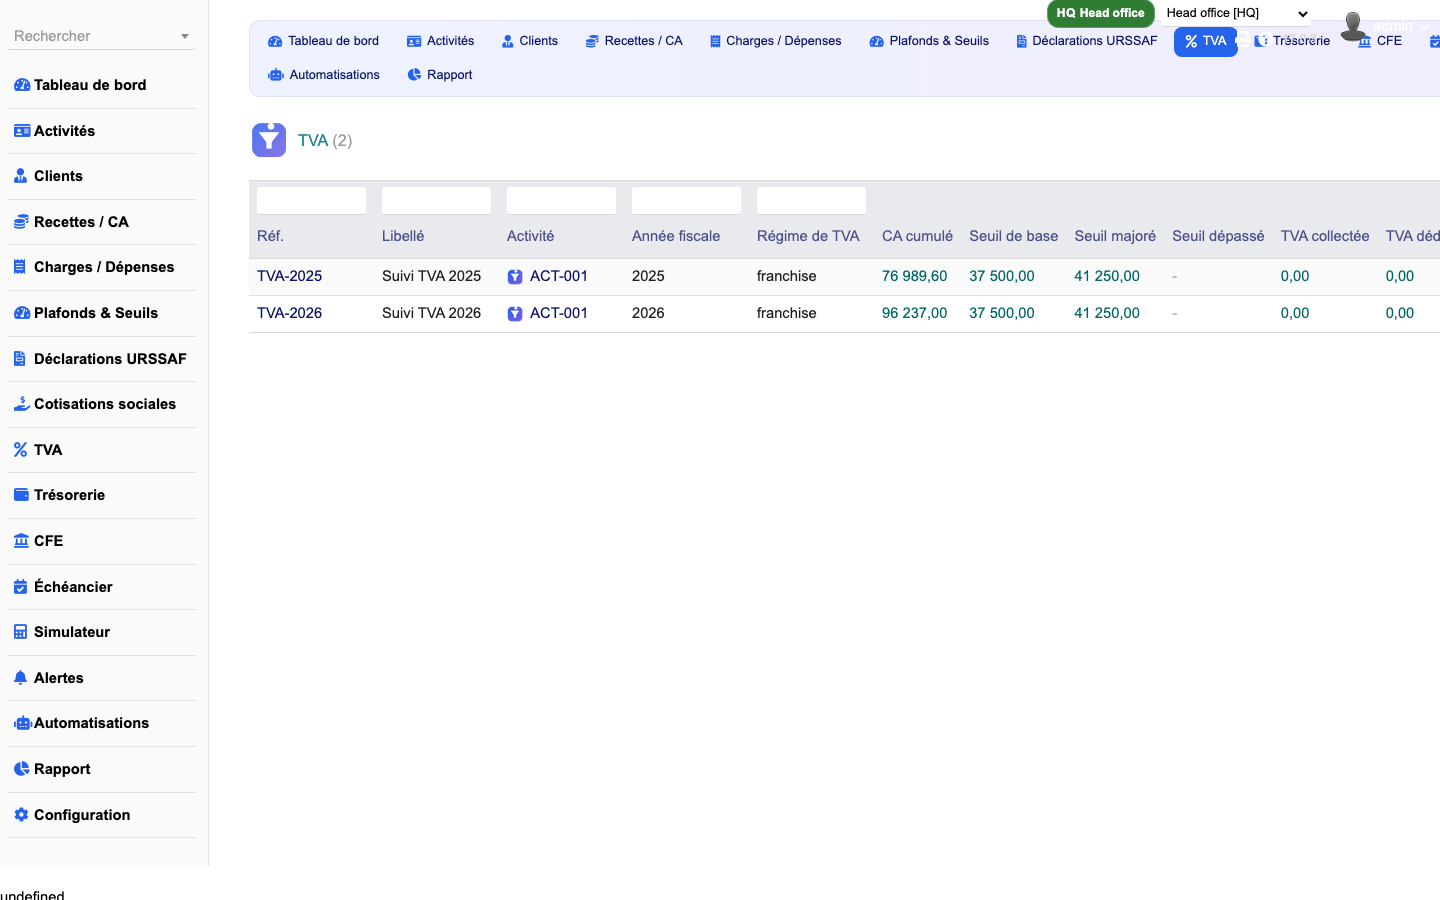Open the ACT-001 link in TVA-2026 row
This screenshot has width=1440, height=900.
(x=558, y=313)
